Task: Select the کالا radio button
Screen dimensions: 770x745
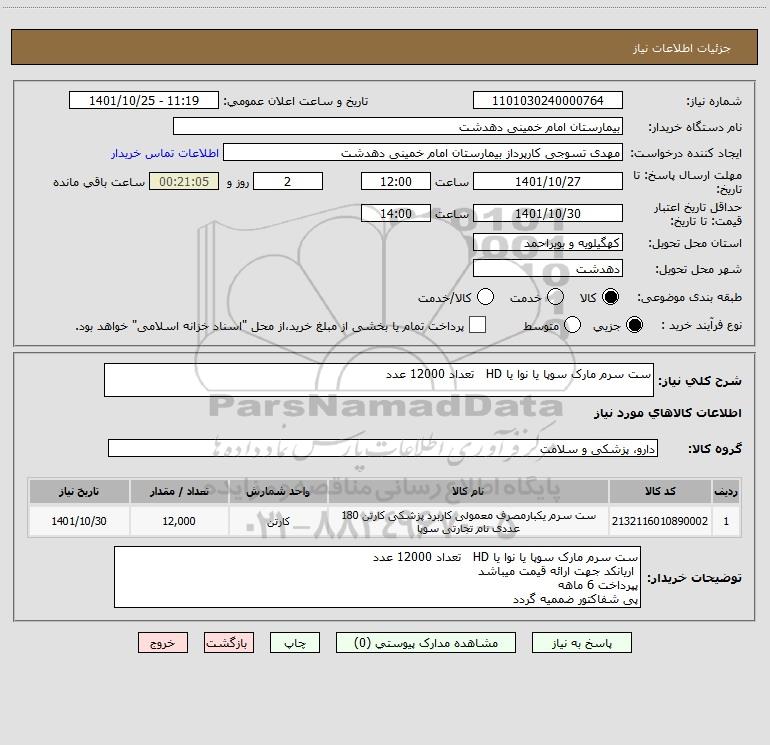Action: point(610,297)
